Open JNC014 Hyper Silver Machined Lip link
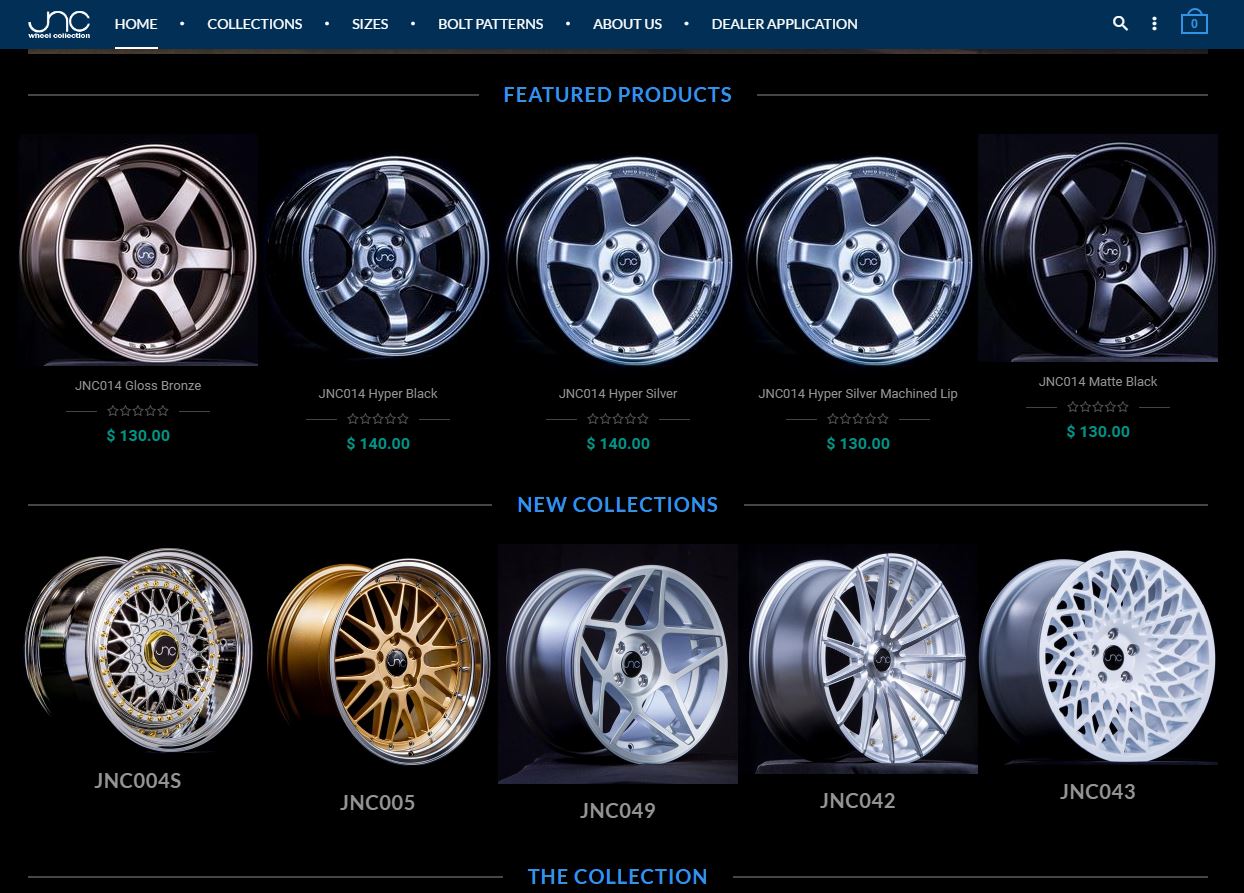Image resolution: width=1244 pixels, height=893 pixels. coord(858,394)
